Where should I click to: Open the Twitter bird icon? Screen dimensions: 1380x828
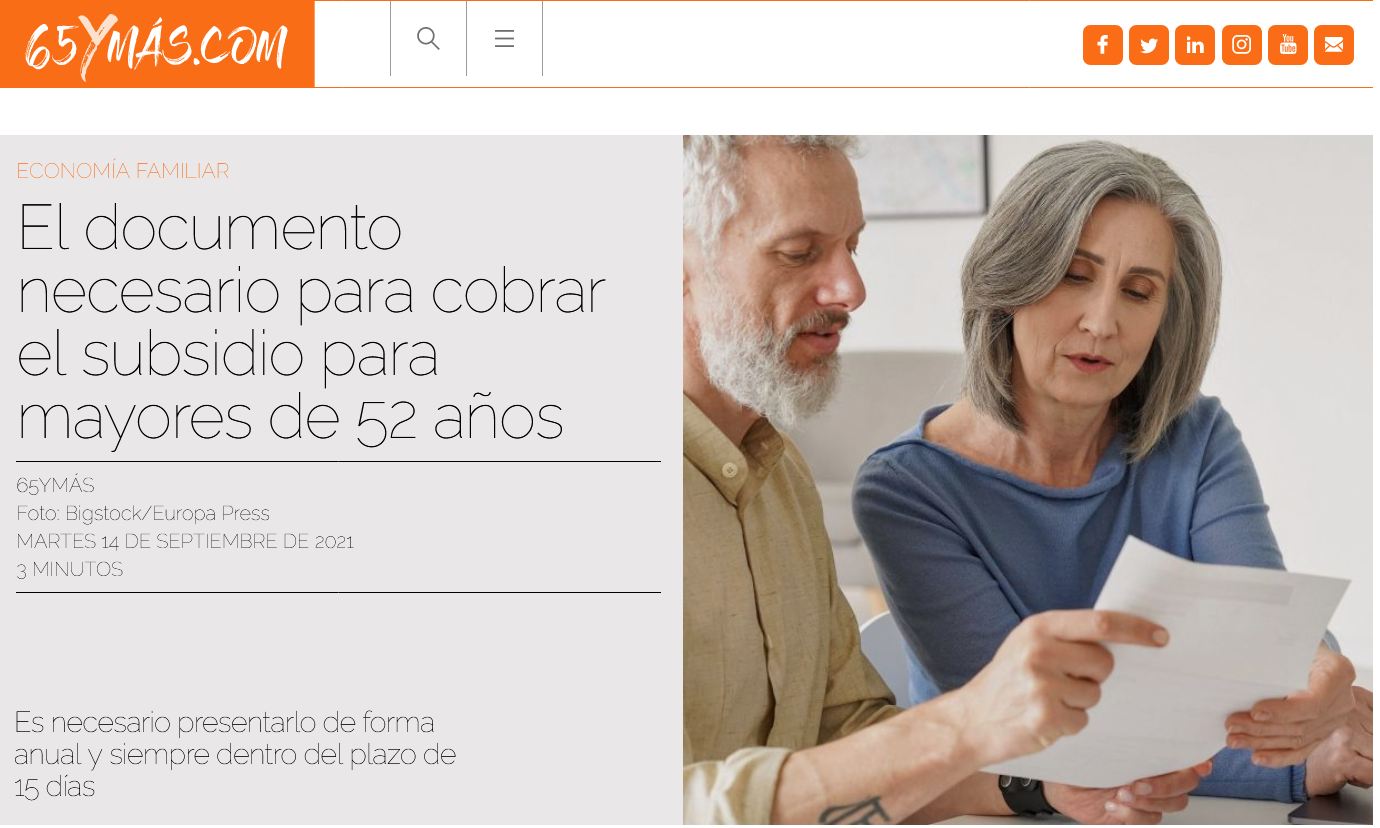[x=1148, y=45]
